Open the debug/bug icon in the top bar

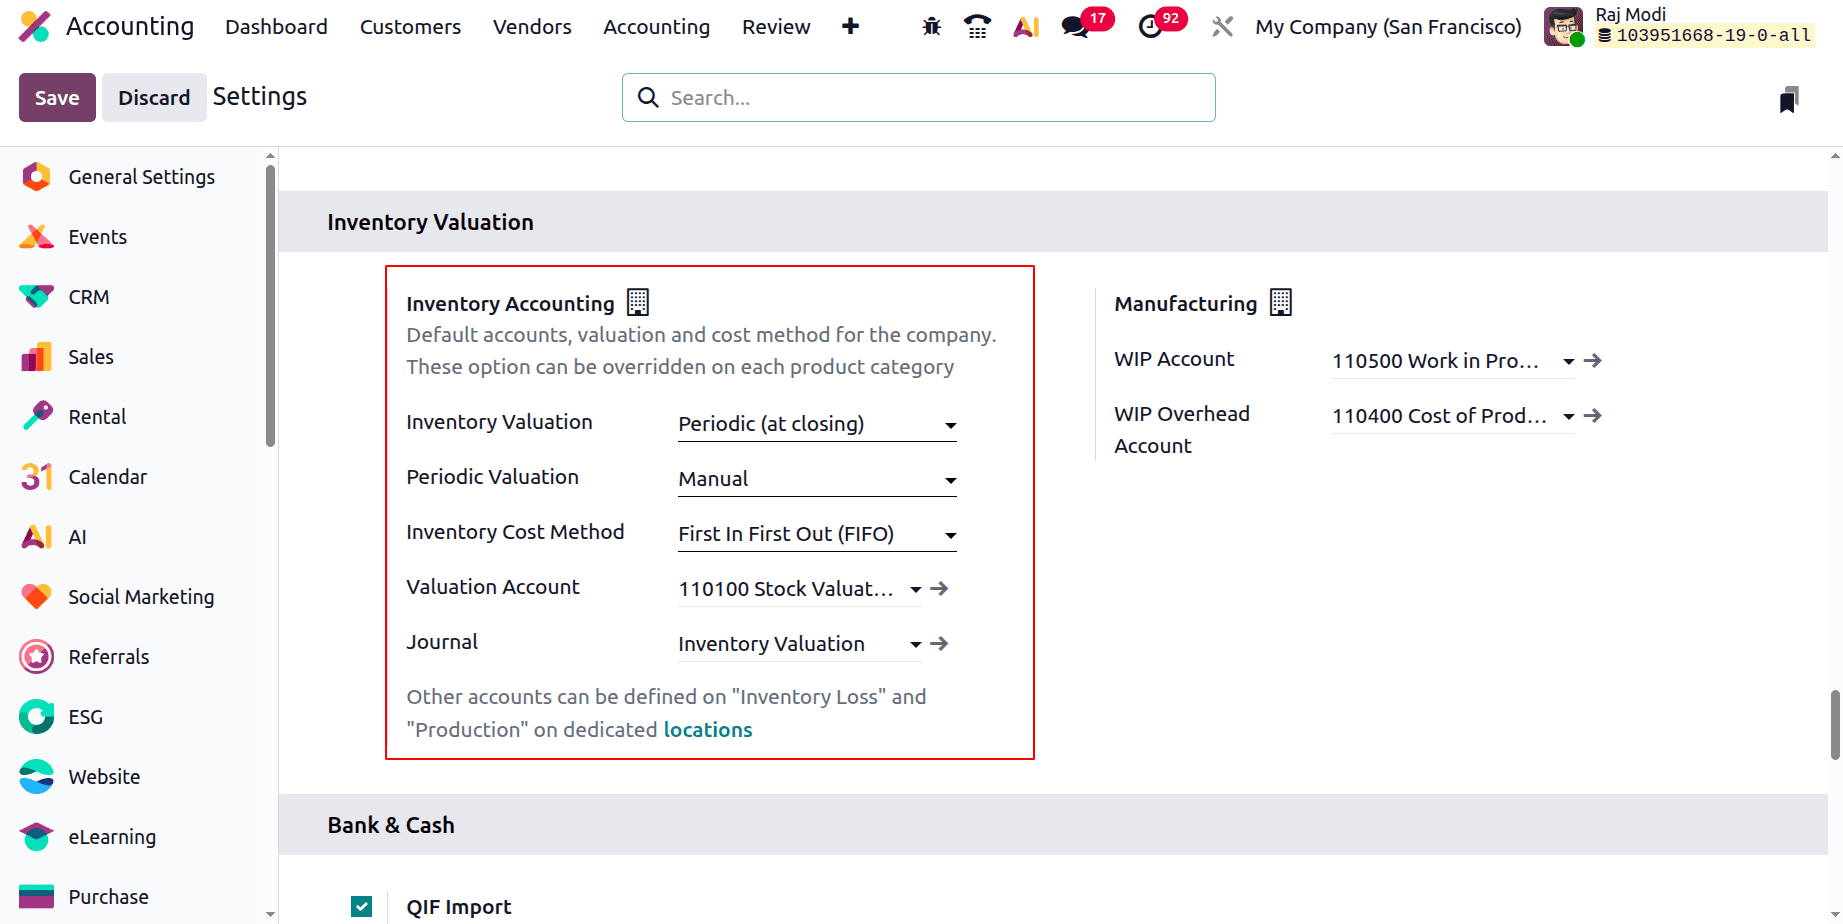(930, 27)
